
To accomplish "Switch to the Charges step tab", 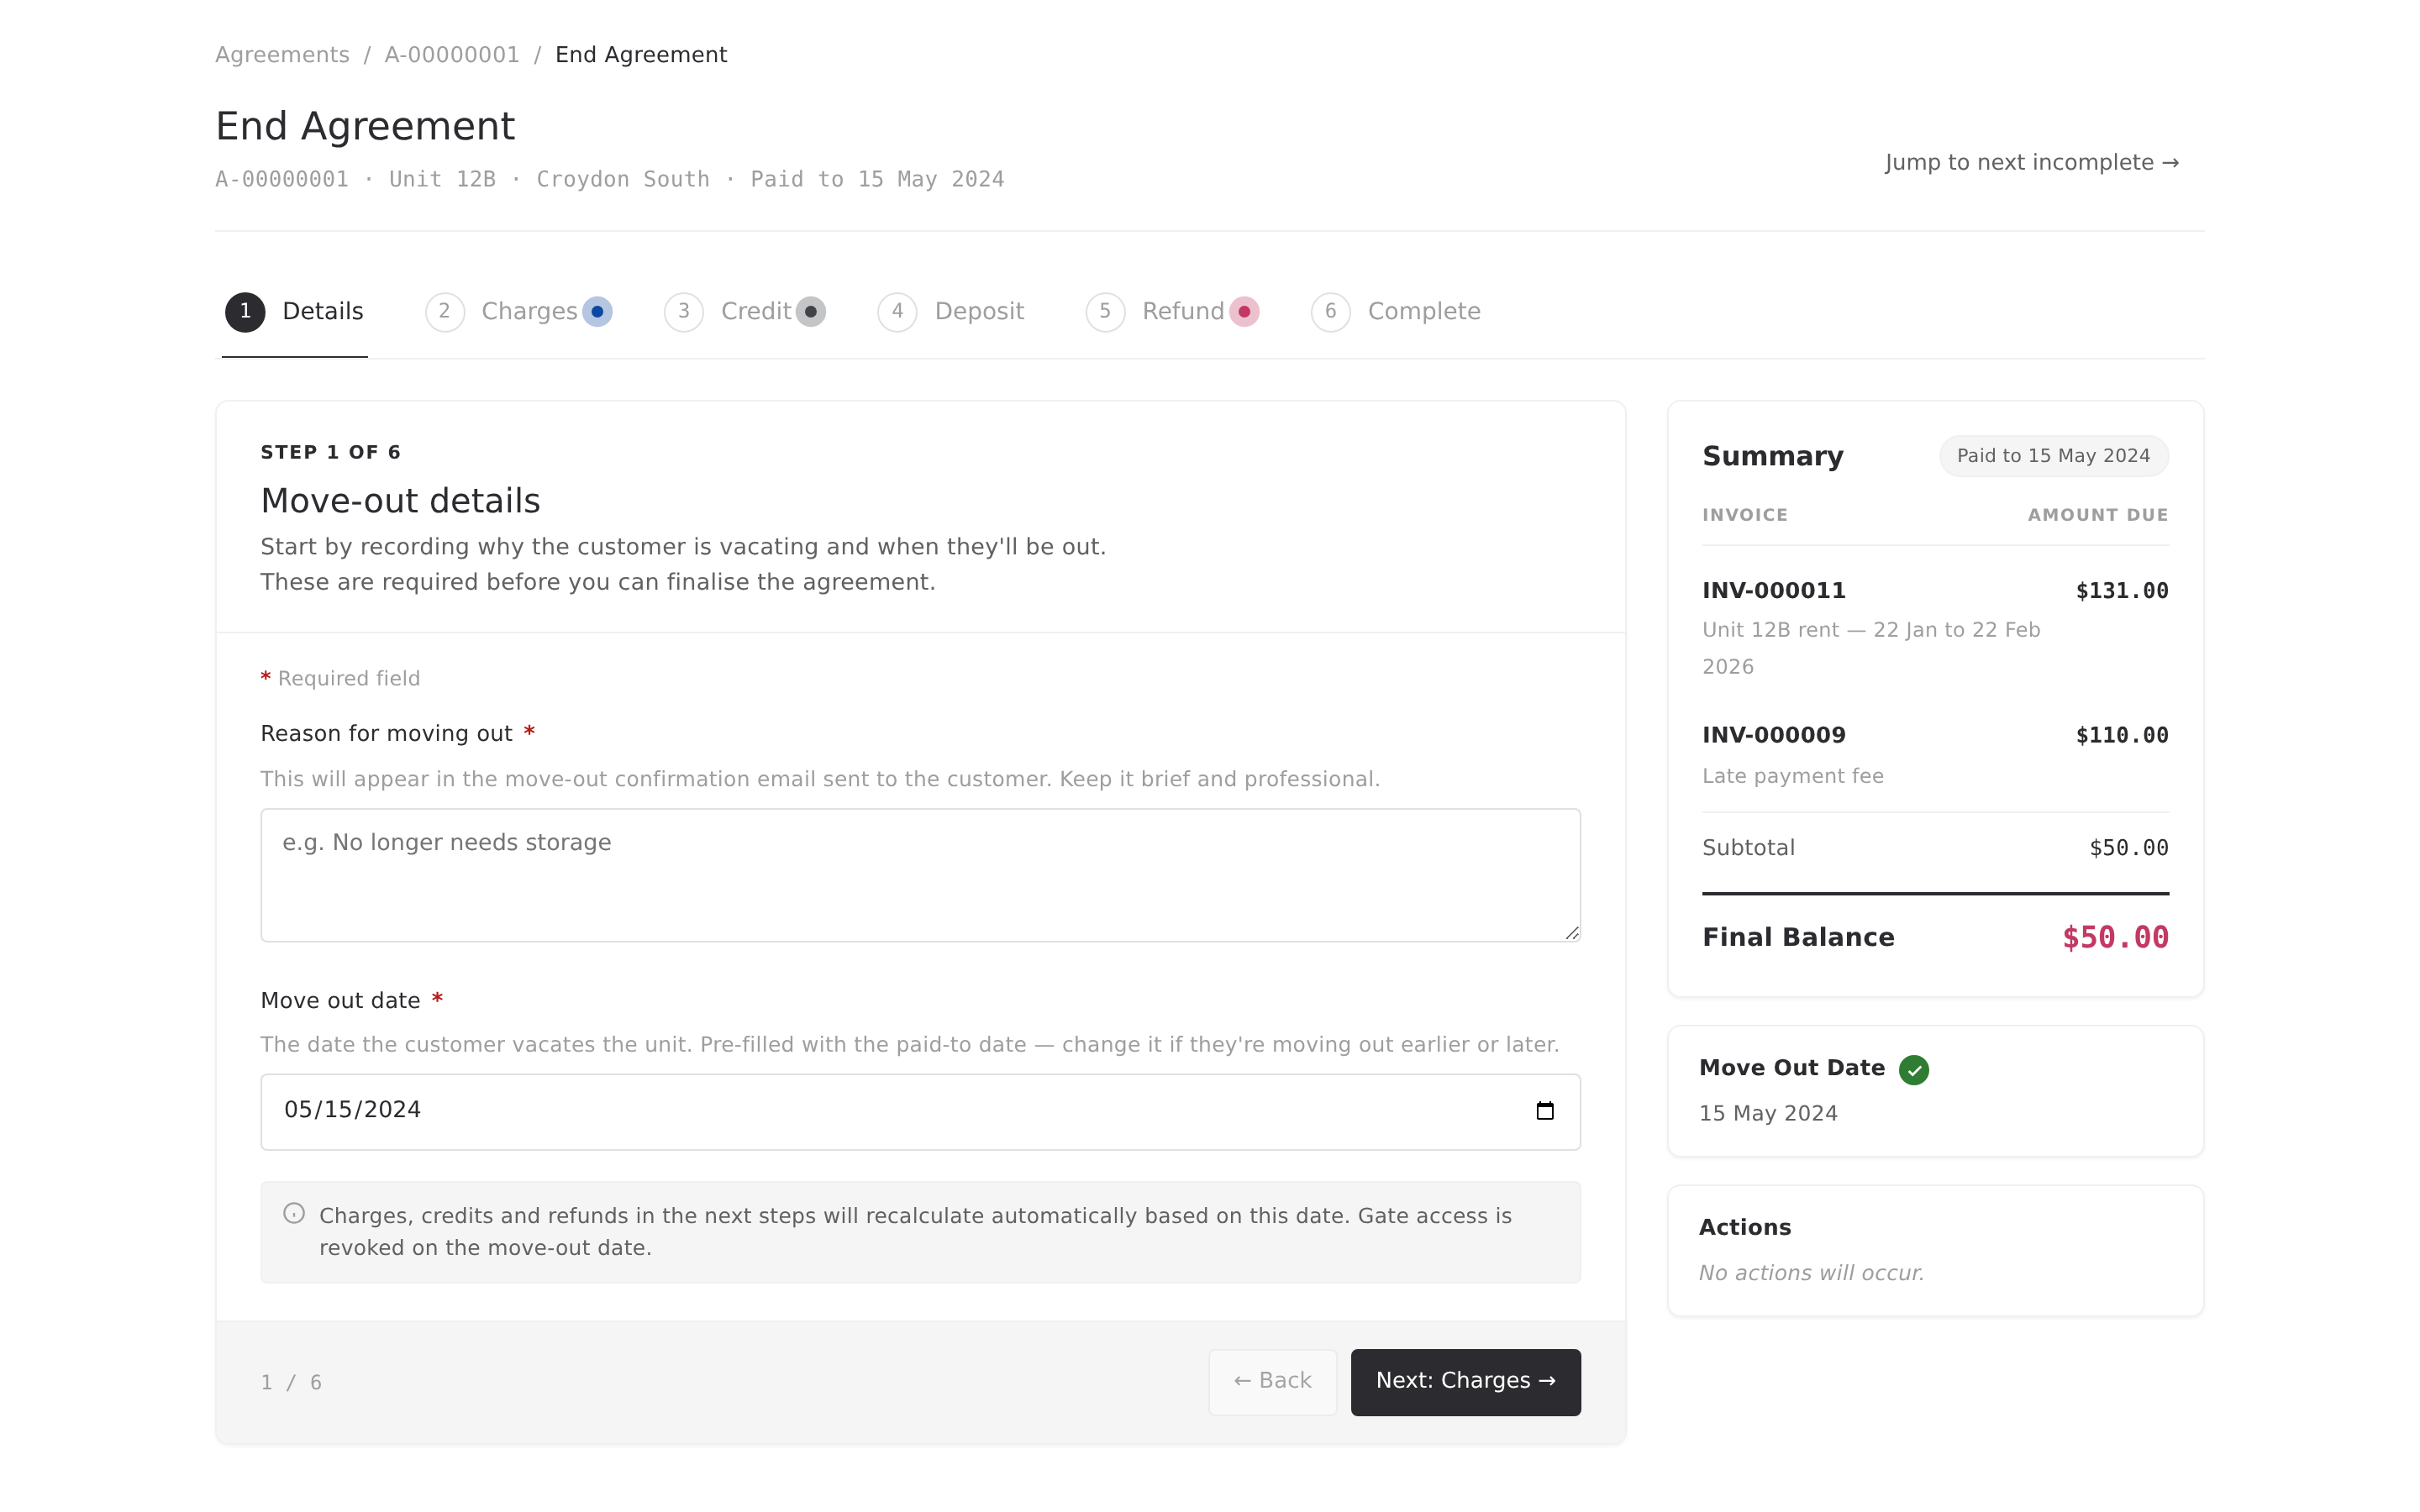I will [519, 312].
